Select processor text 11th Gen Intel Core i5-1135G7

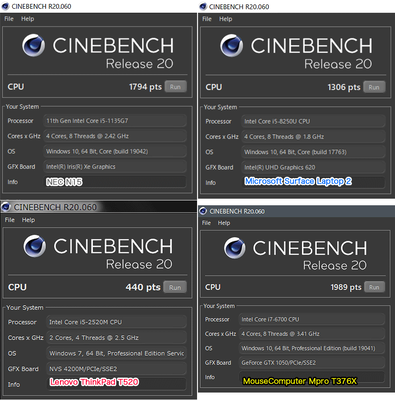(87, 121)
